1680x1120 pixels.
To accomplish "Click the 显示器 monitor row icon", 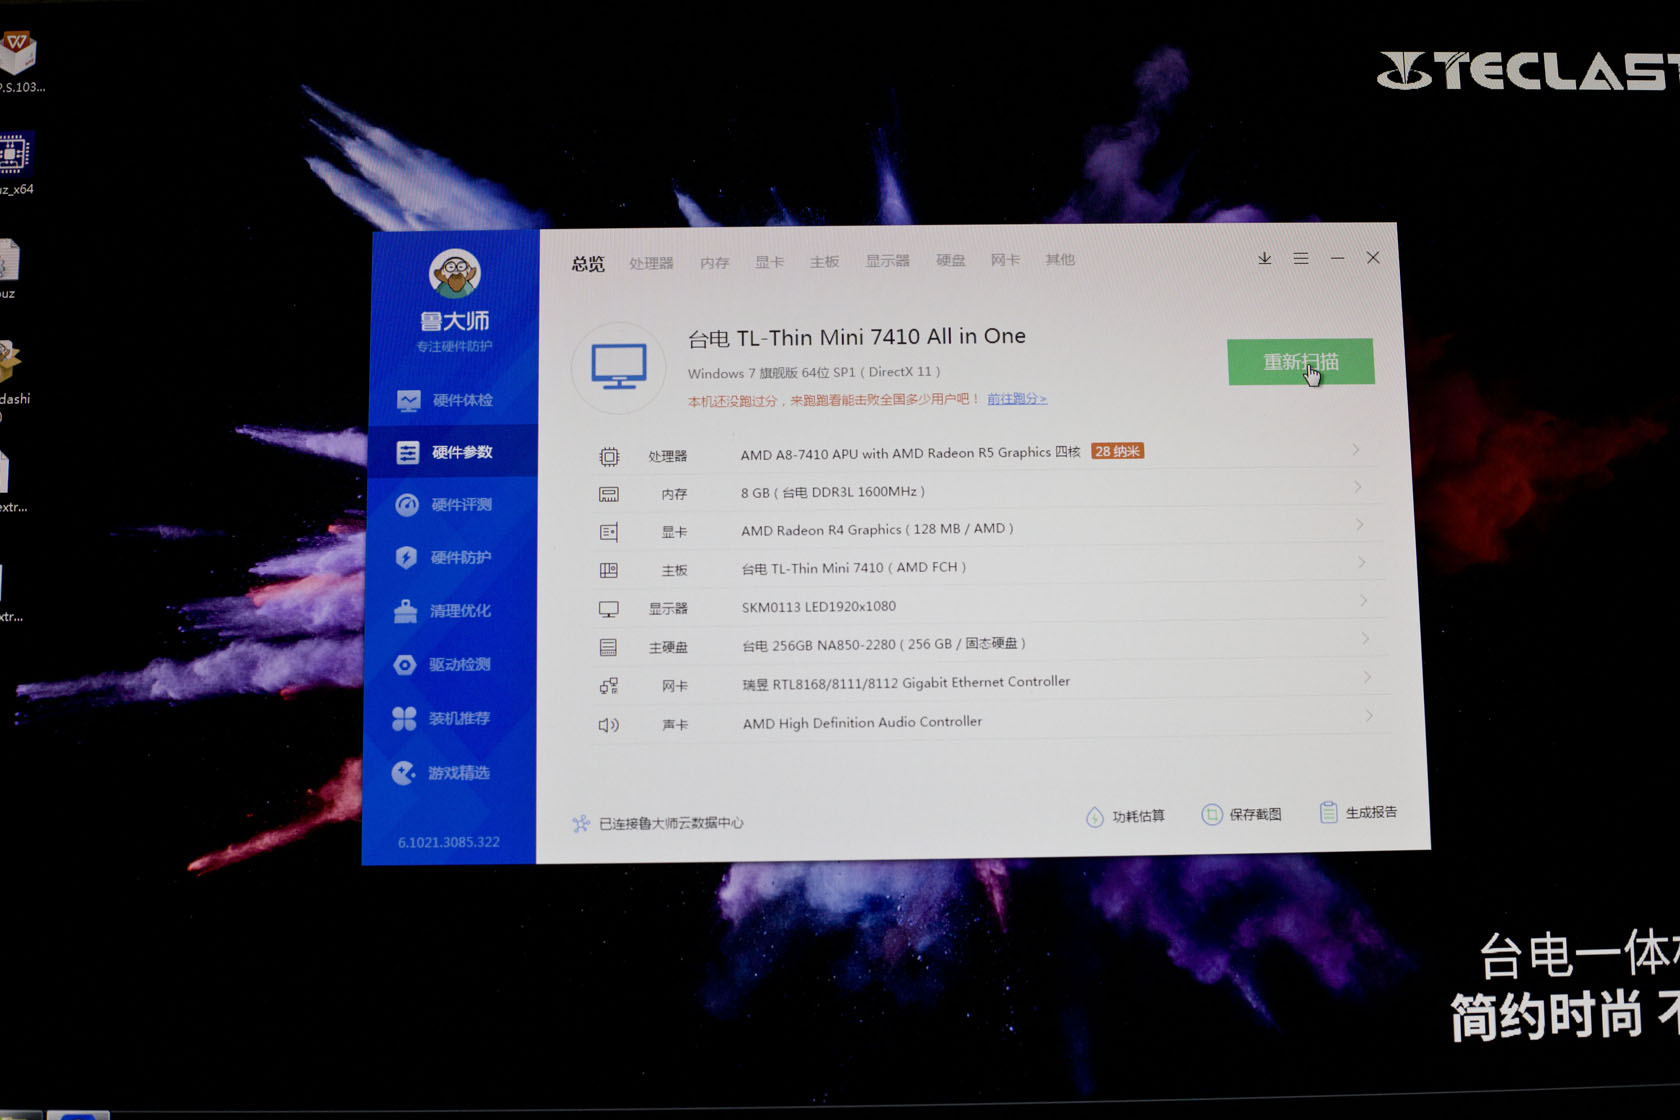I will click(x=608, y=609).
